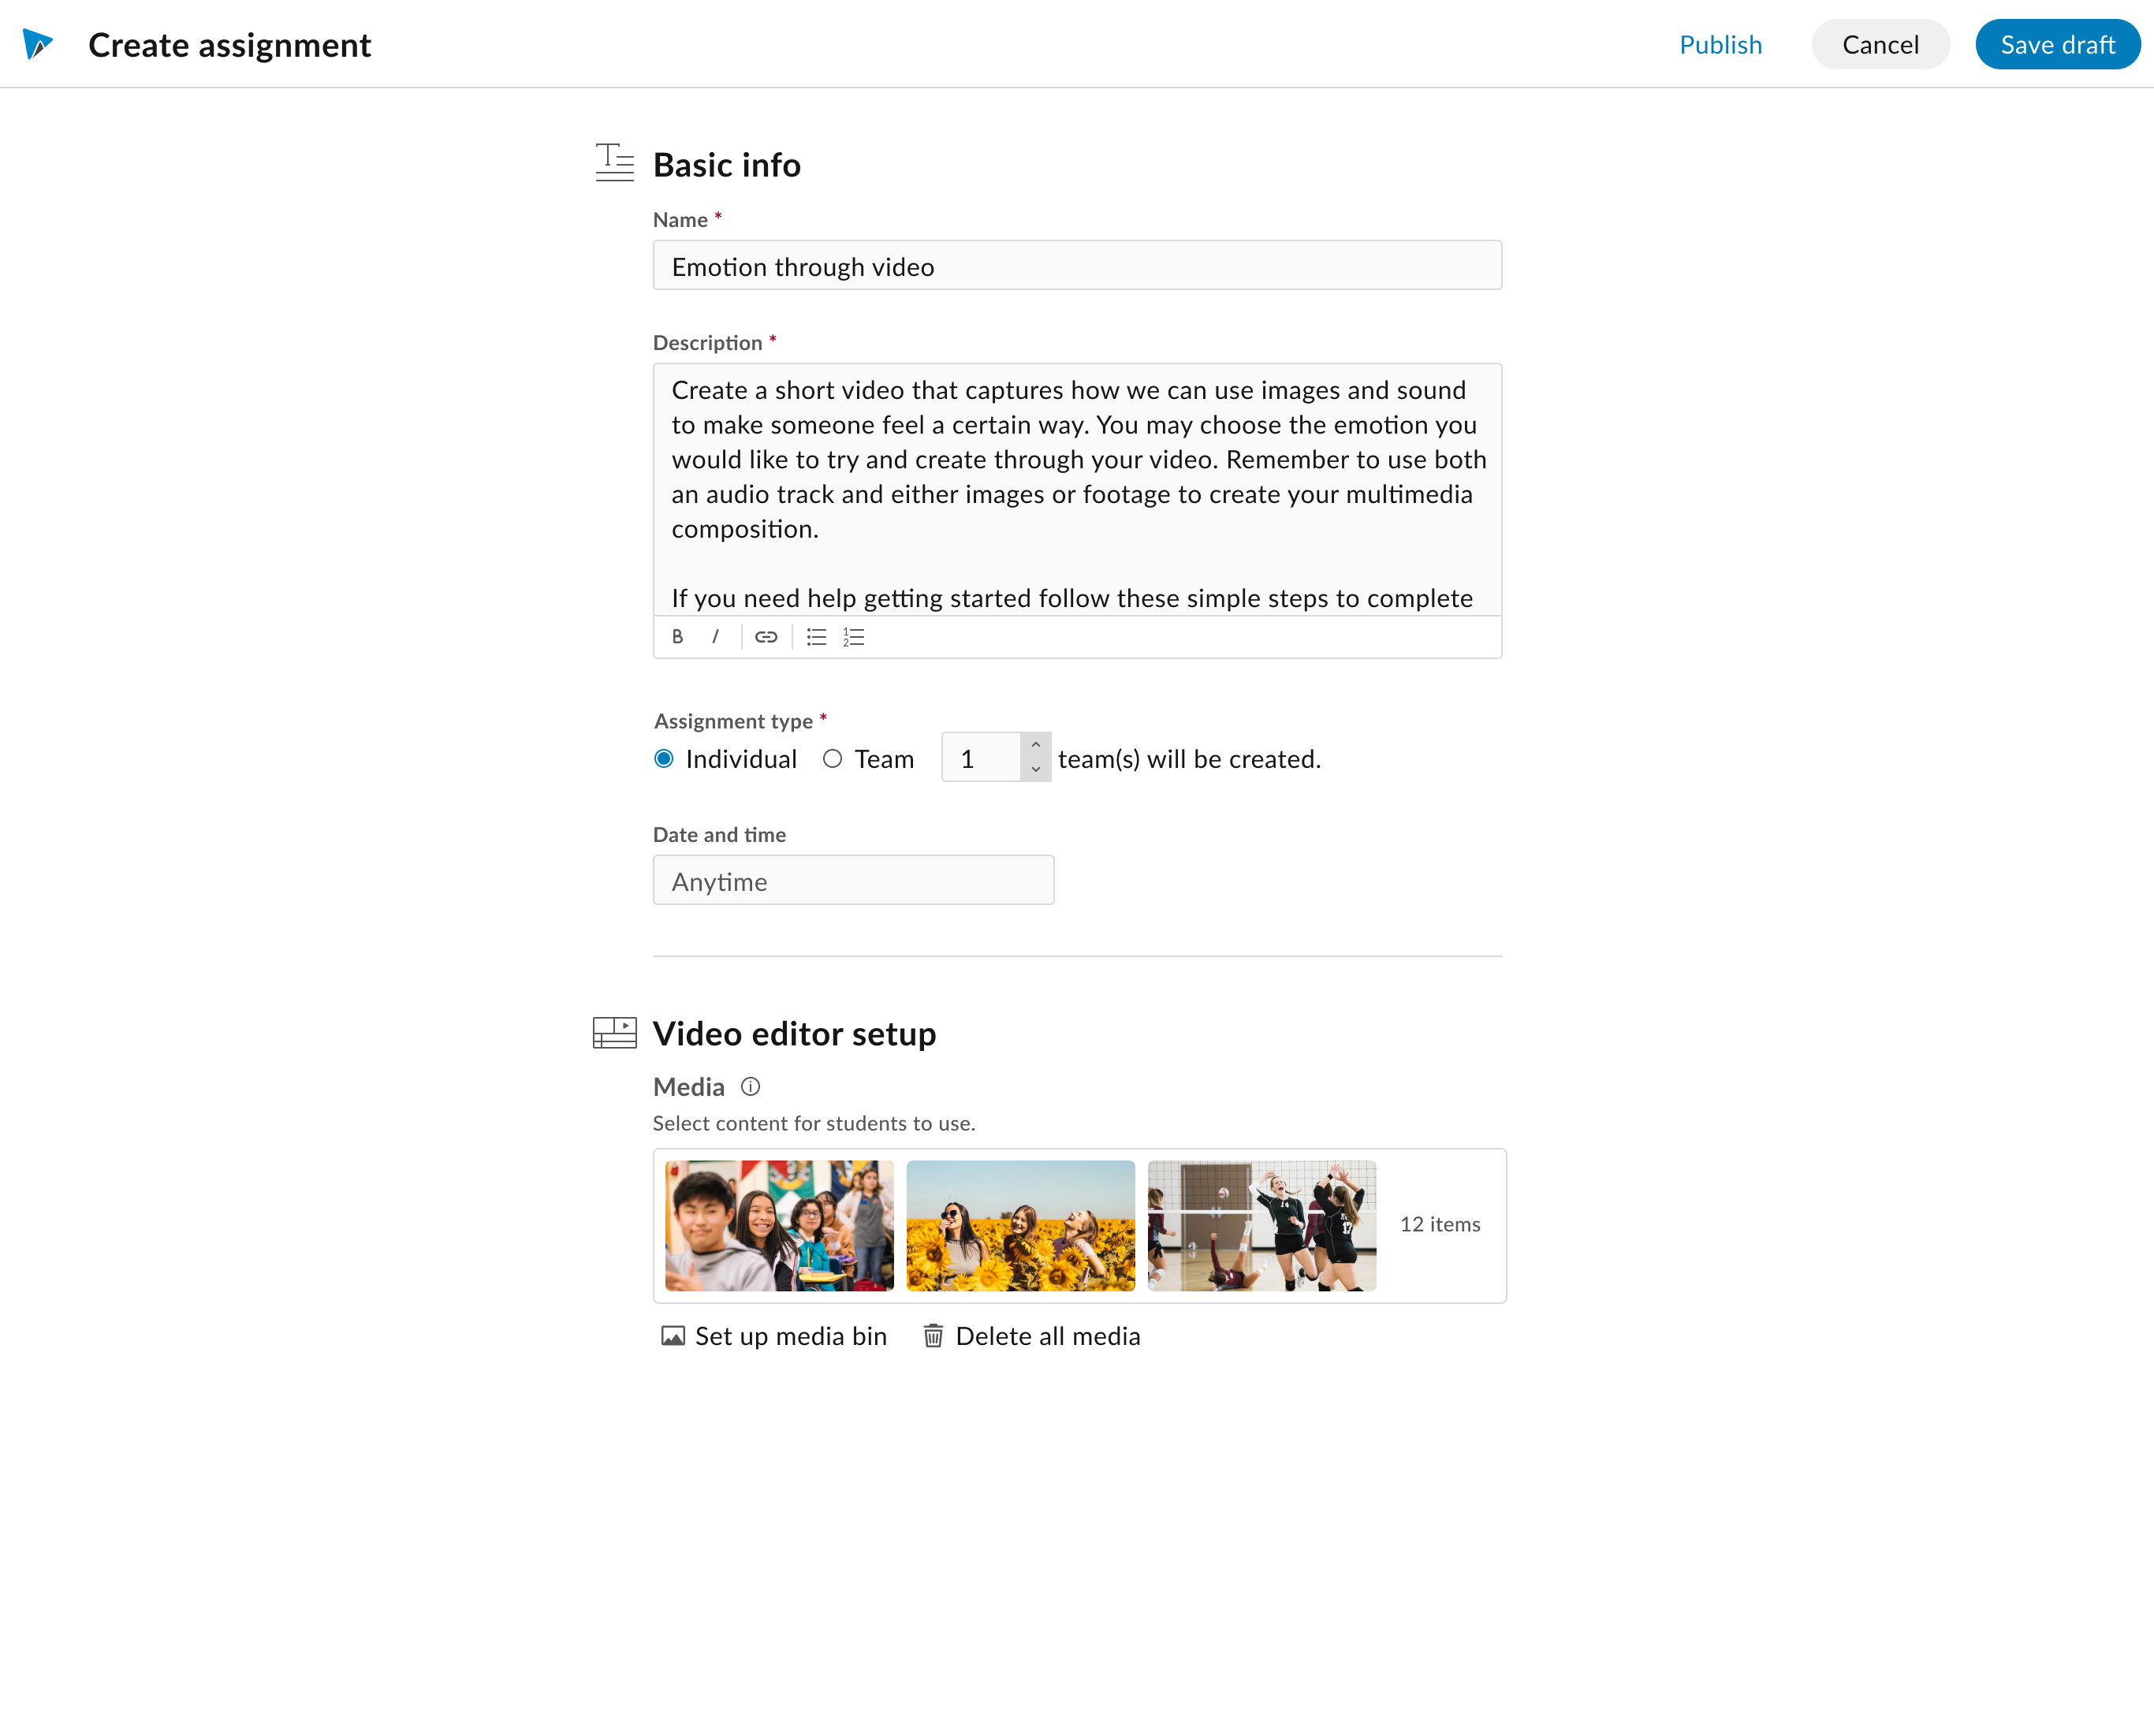Select the Team assignment type
The height and width of the screenshot is (1736, 2154).
pyautogui.click(x=832, y=759)
